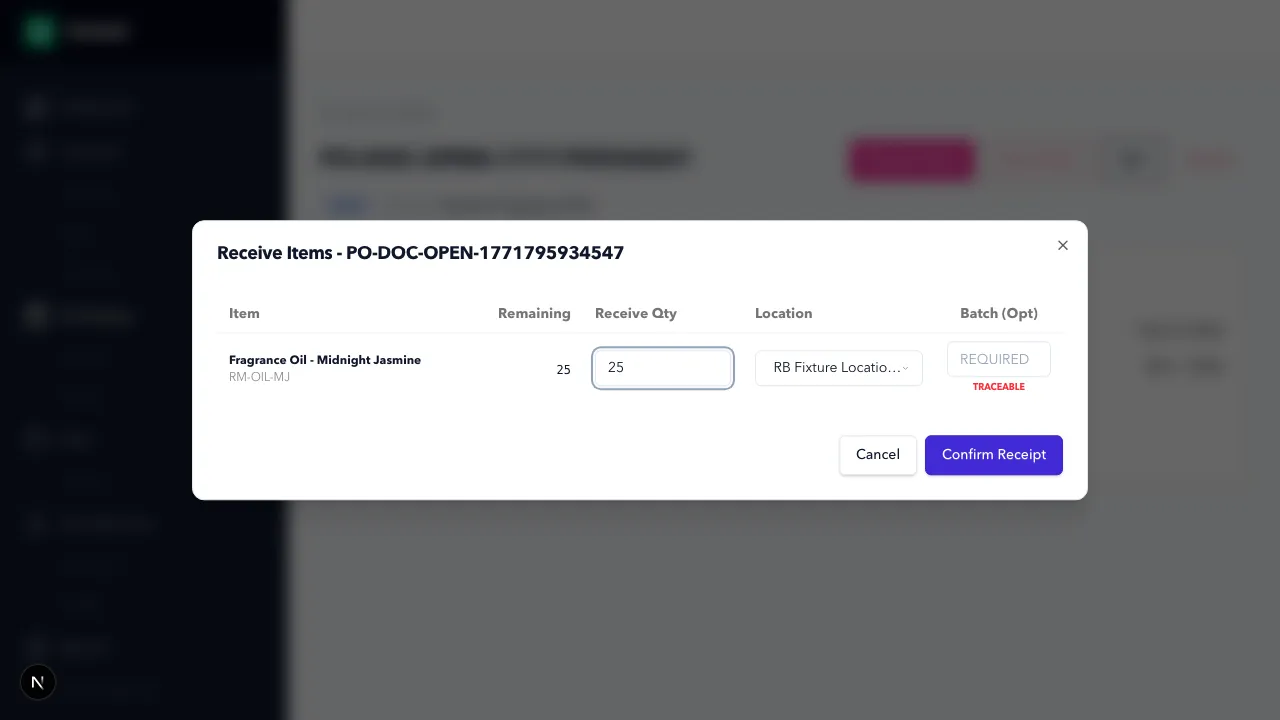Click the second sidebar navigation icon
1280x720 pixels.
tap(35, 151)
